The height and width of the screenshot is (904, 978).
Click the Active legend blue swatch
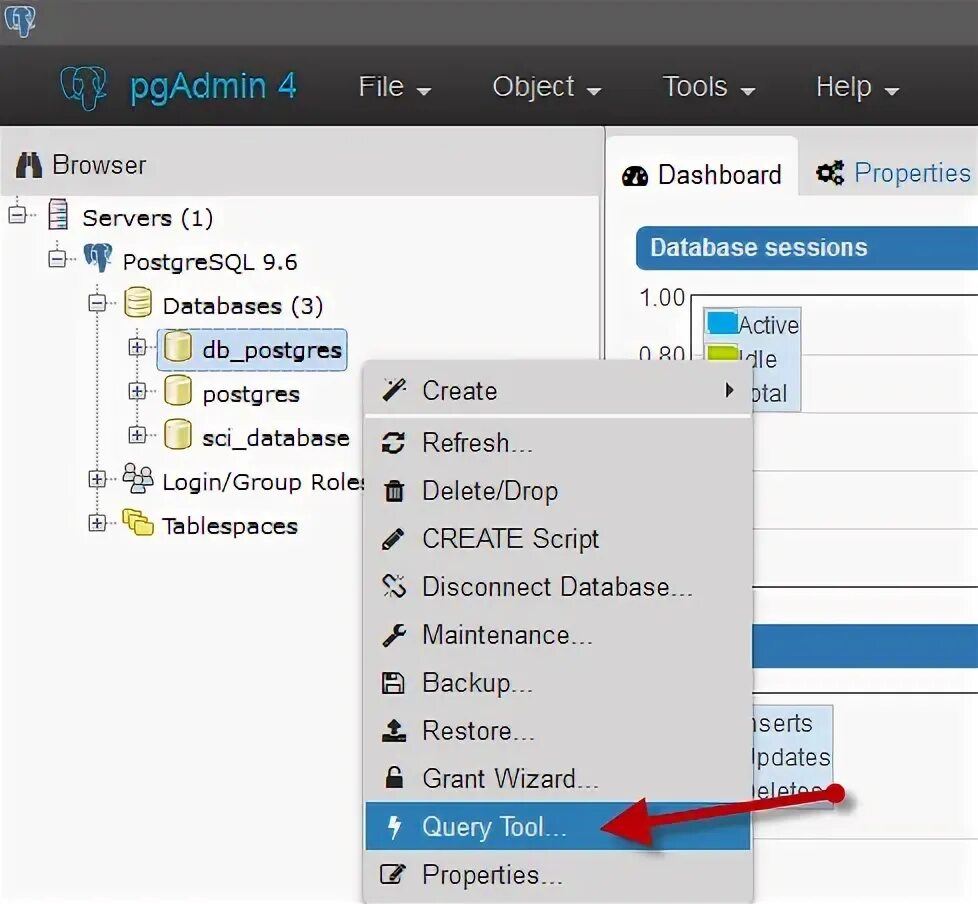click(x=722, y=323)
